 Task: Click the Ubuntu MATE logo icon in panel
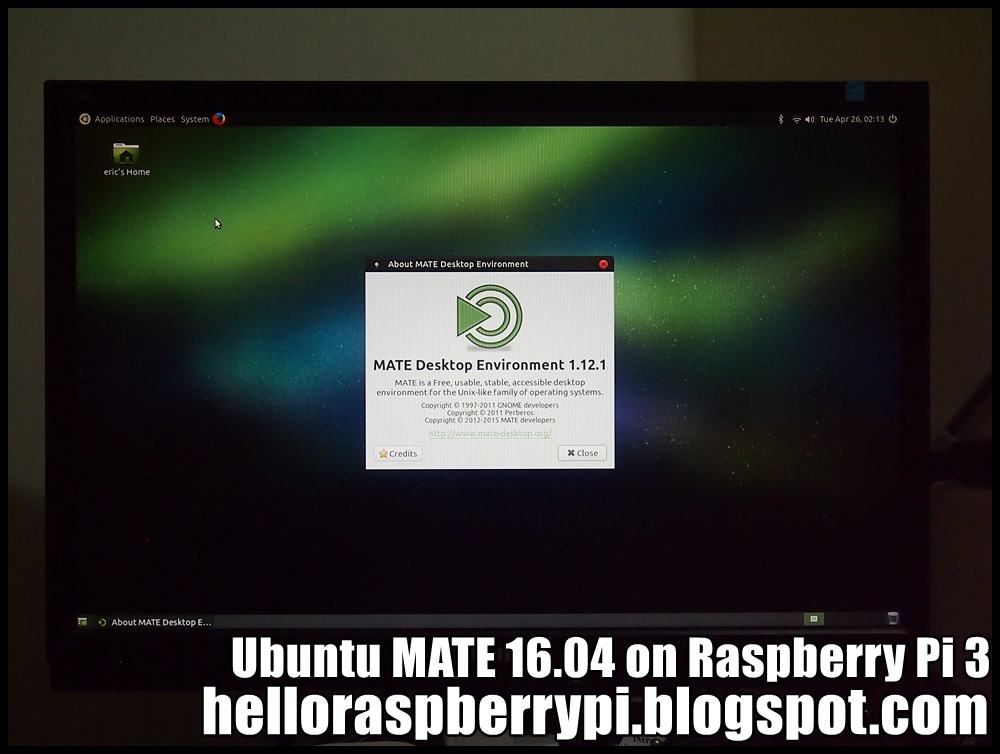tap(85, 119)
